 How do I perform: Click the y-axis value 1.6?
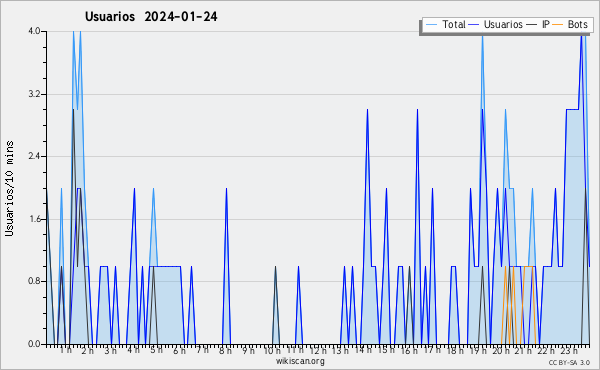(x=34, y=219)
